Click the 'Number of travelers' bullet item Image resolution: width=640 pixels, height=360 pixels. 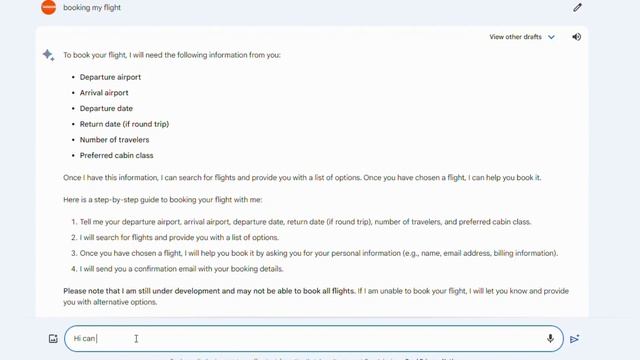[x=114, y=140]
